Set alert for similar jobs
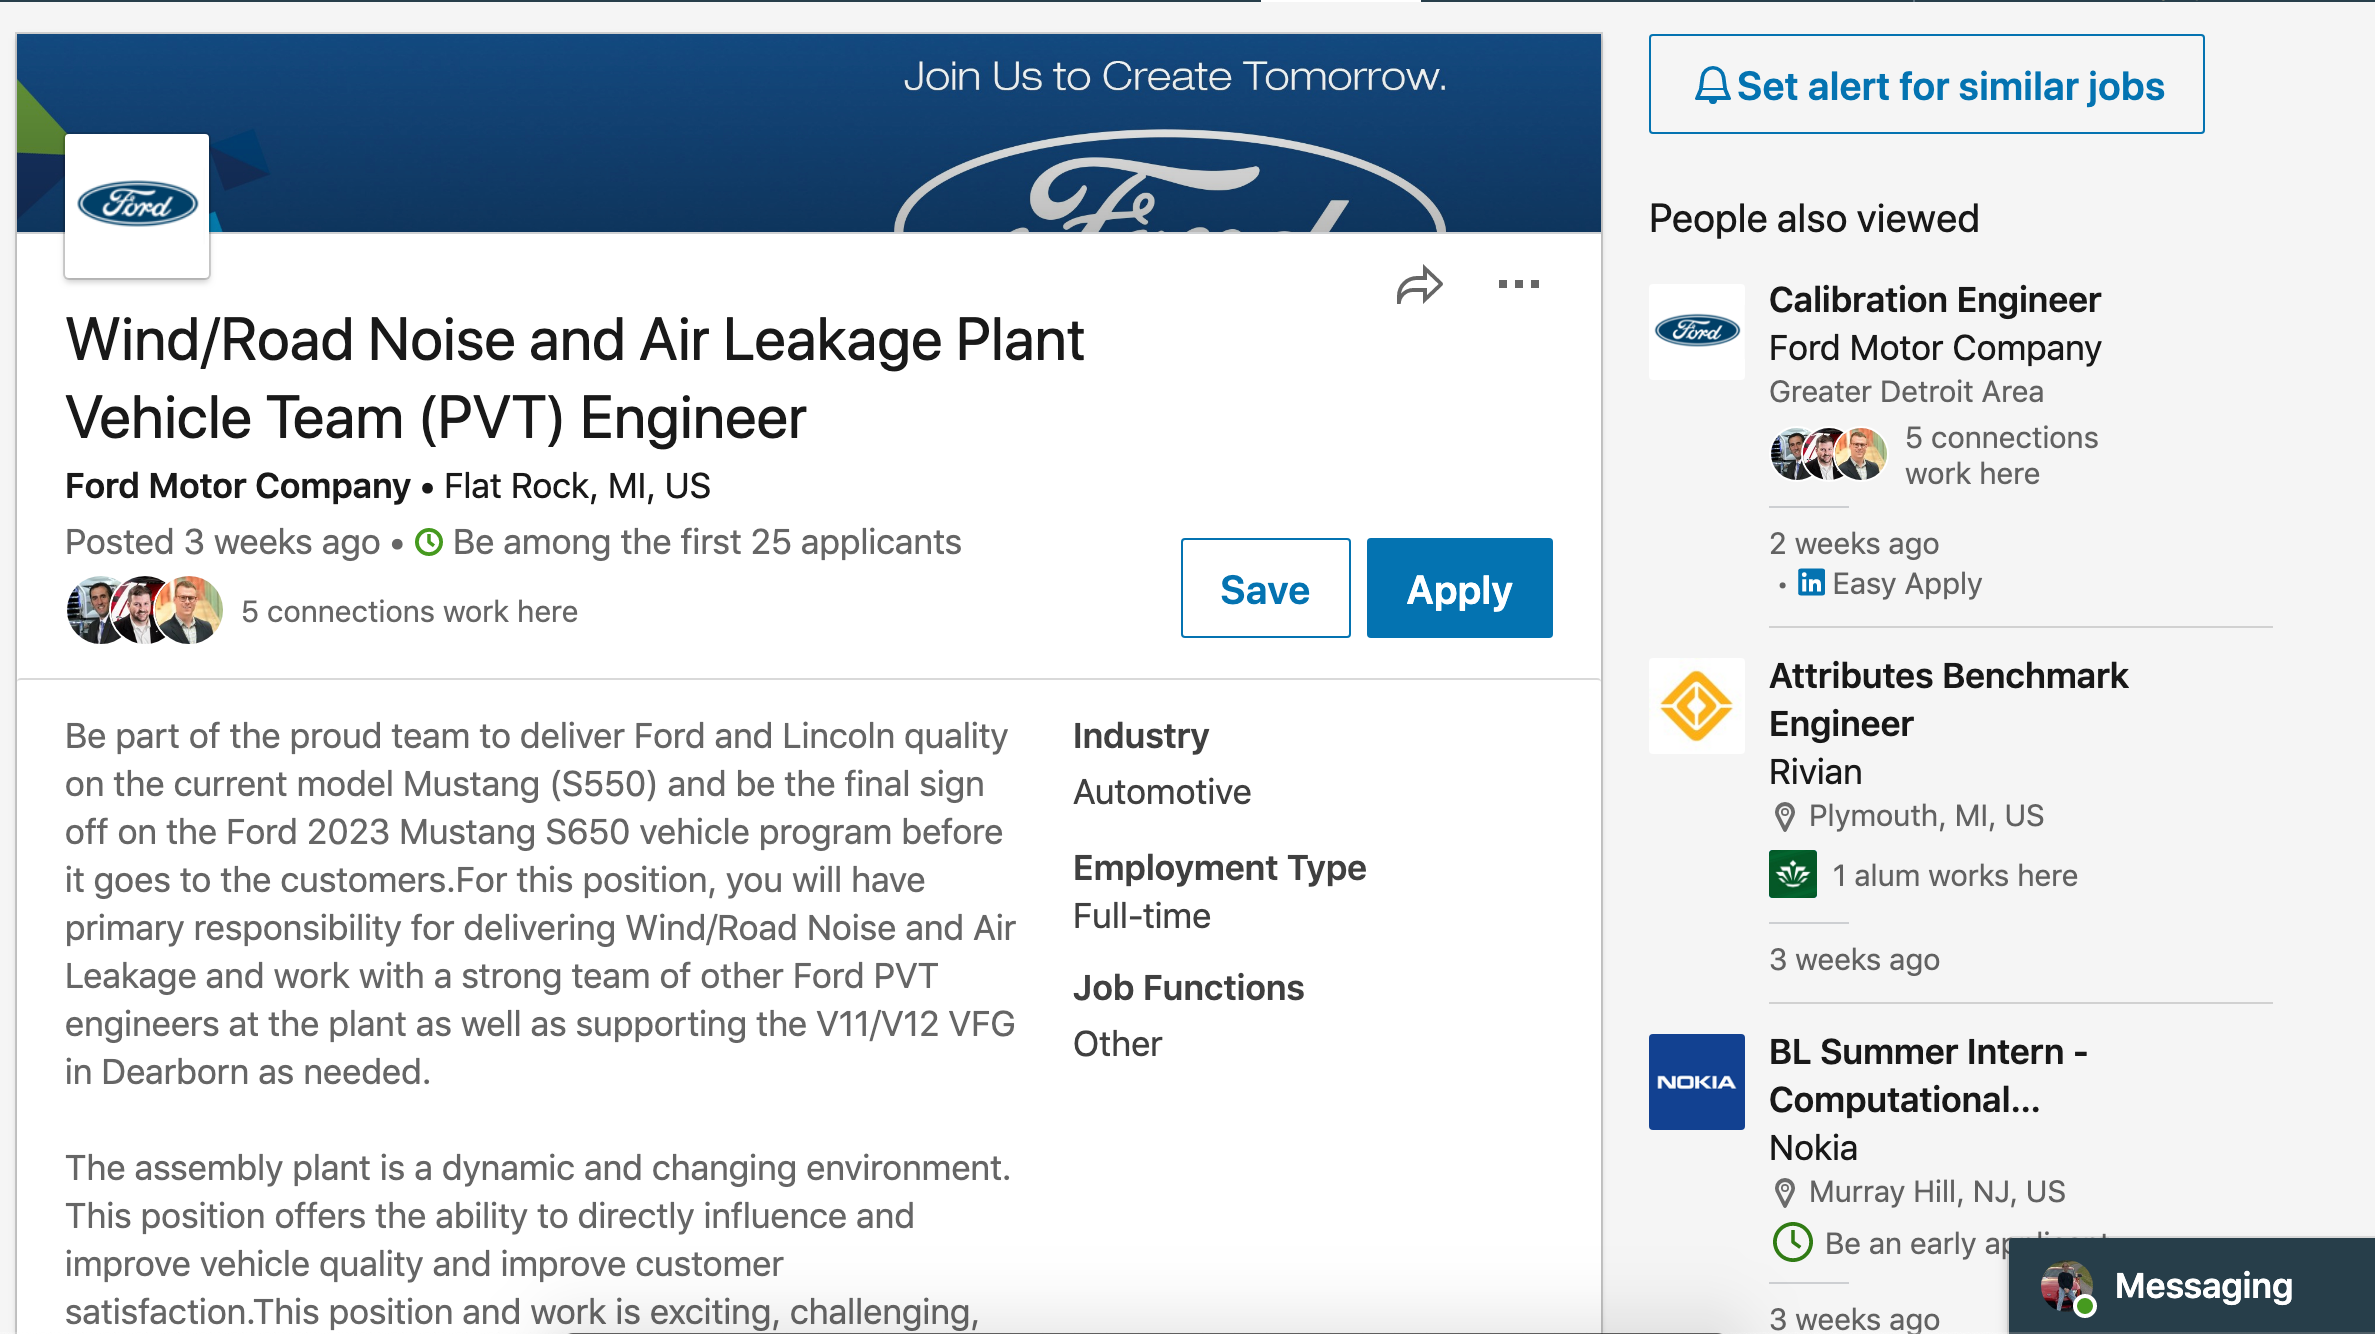The height and width of the screenshot is (1334, 2375). 1949,86
